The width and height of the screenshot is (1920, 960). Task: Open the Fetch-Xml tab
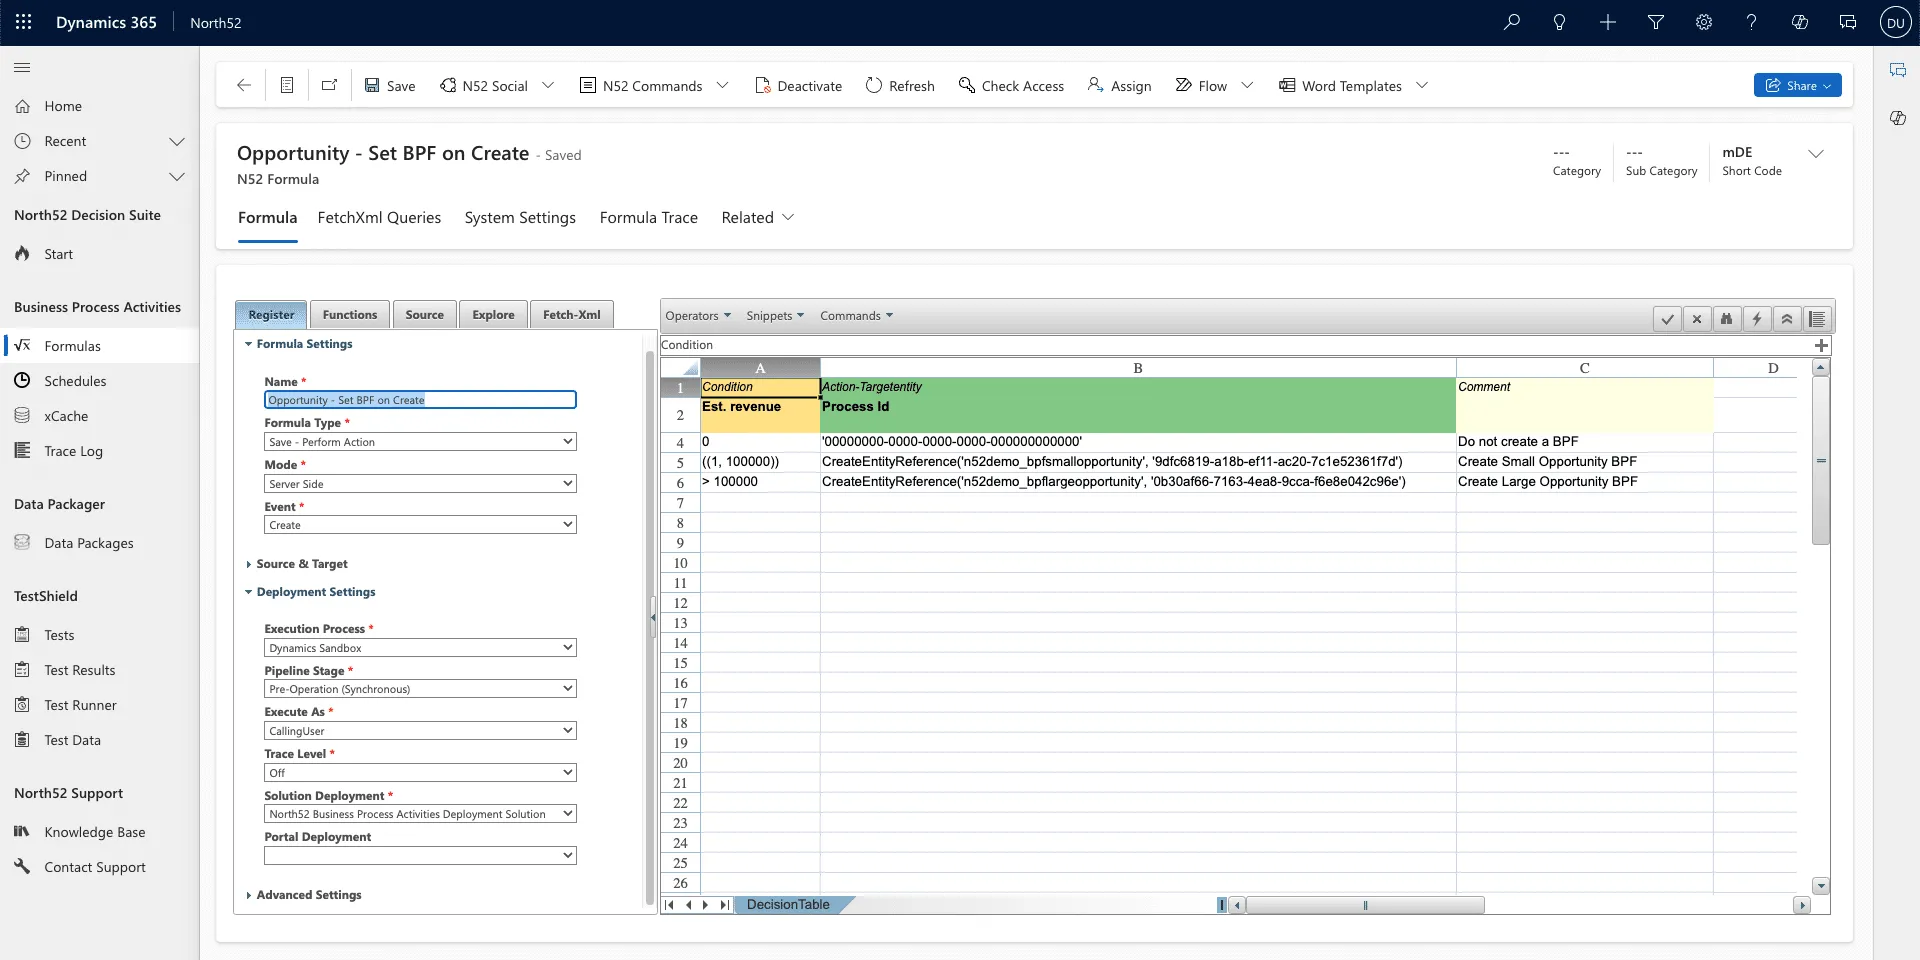pyautogui.click(x=572, y=314)
